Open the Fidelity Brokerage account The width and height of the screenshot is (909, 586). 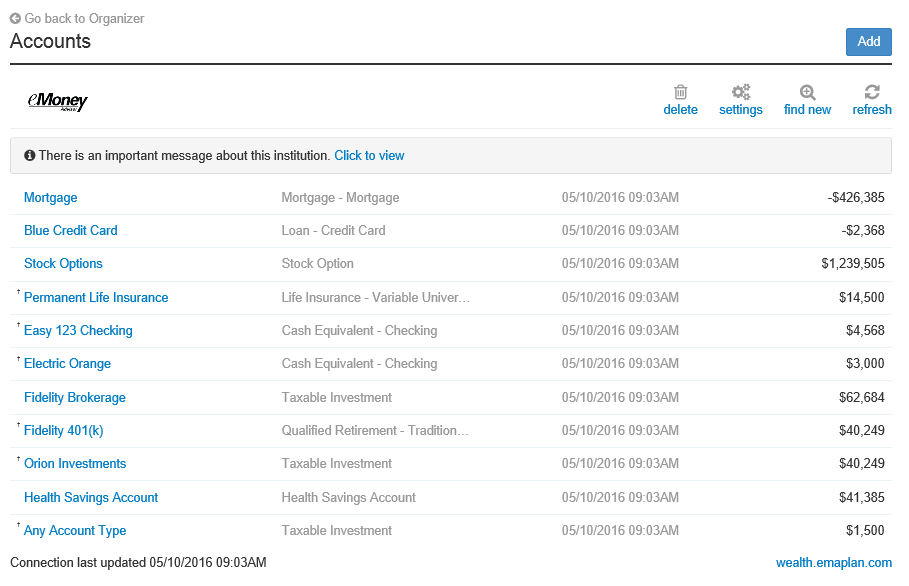click(75, 398)
